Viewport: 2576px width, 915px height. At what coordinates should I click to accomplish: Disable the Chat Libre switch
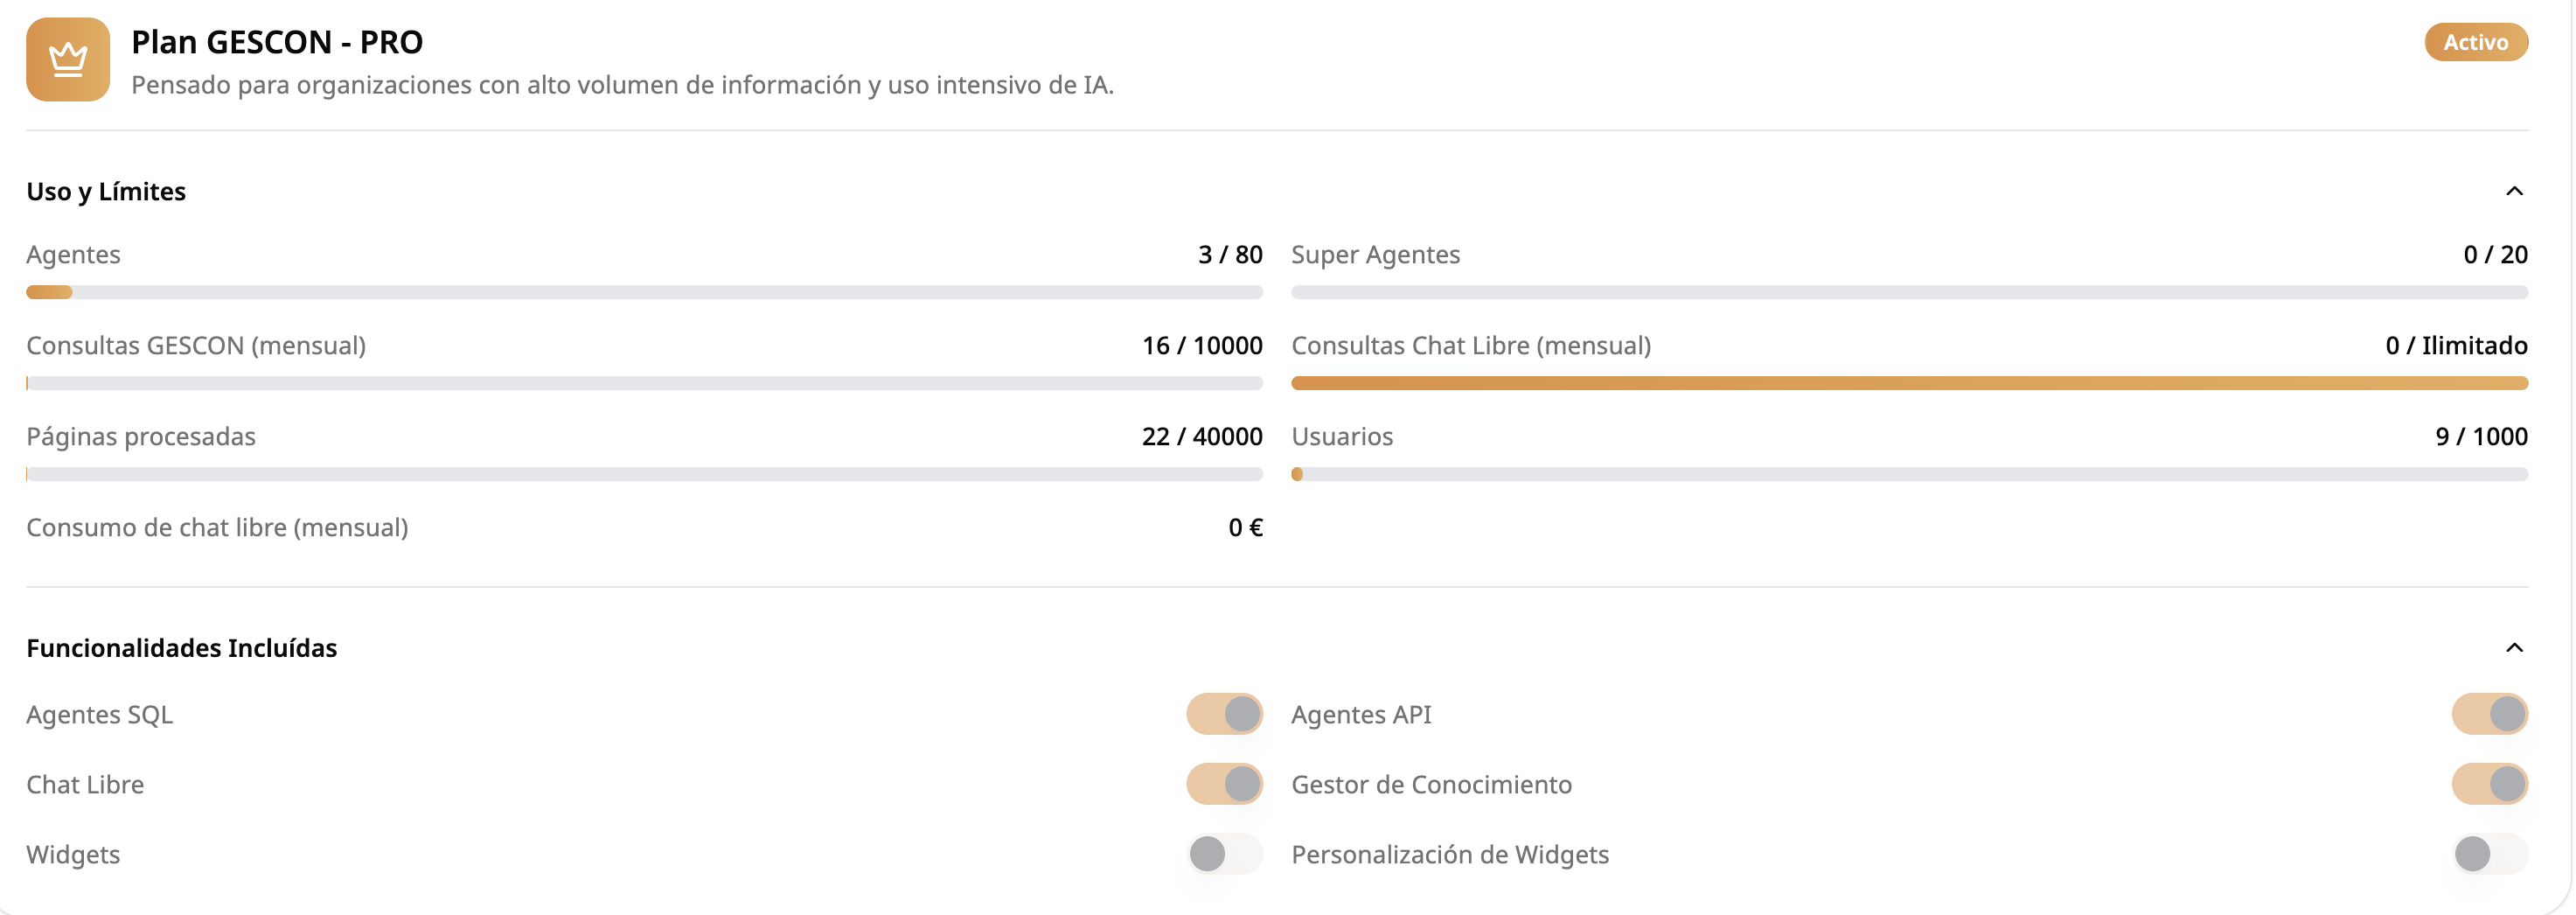pyautogui.click(x=1224, y=784)
